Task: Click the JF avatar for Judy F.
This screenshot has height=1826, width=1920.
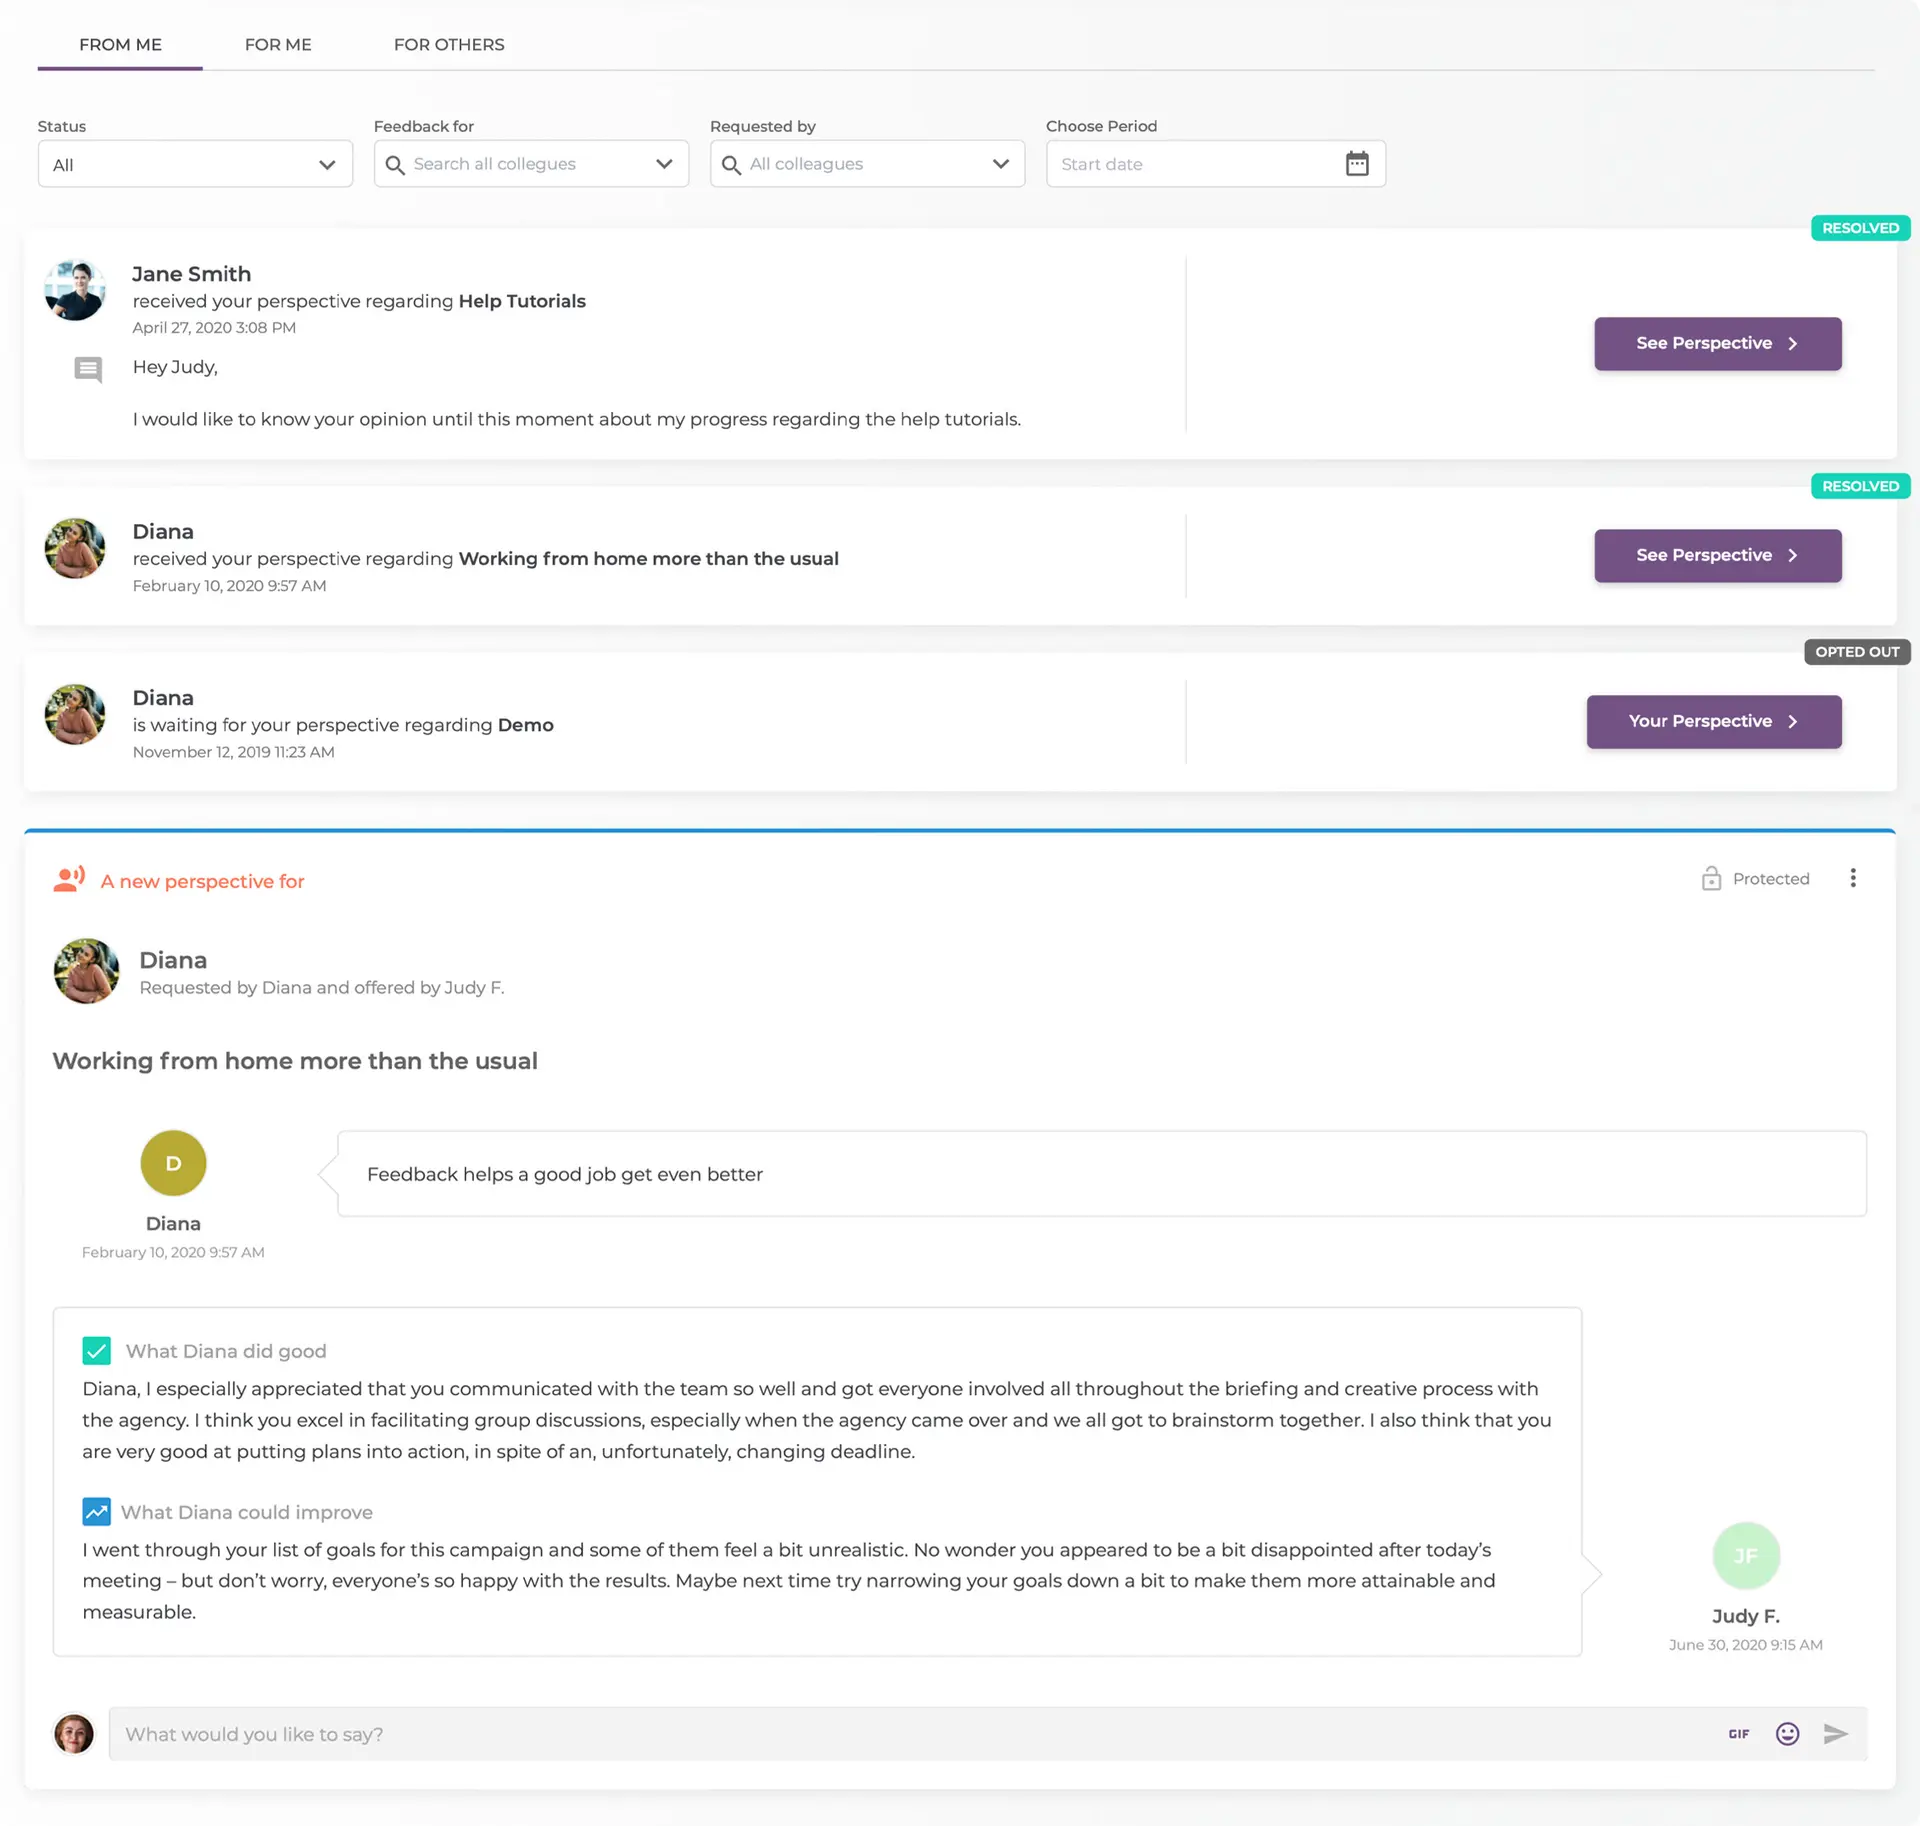Action: click(1746, 1556)
